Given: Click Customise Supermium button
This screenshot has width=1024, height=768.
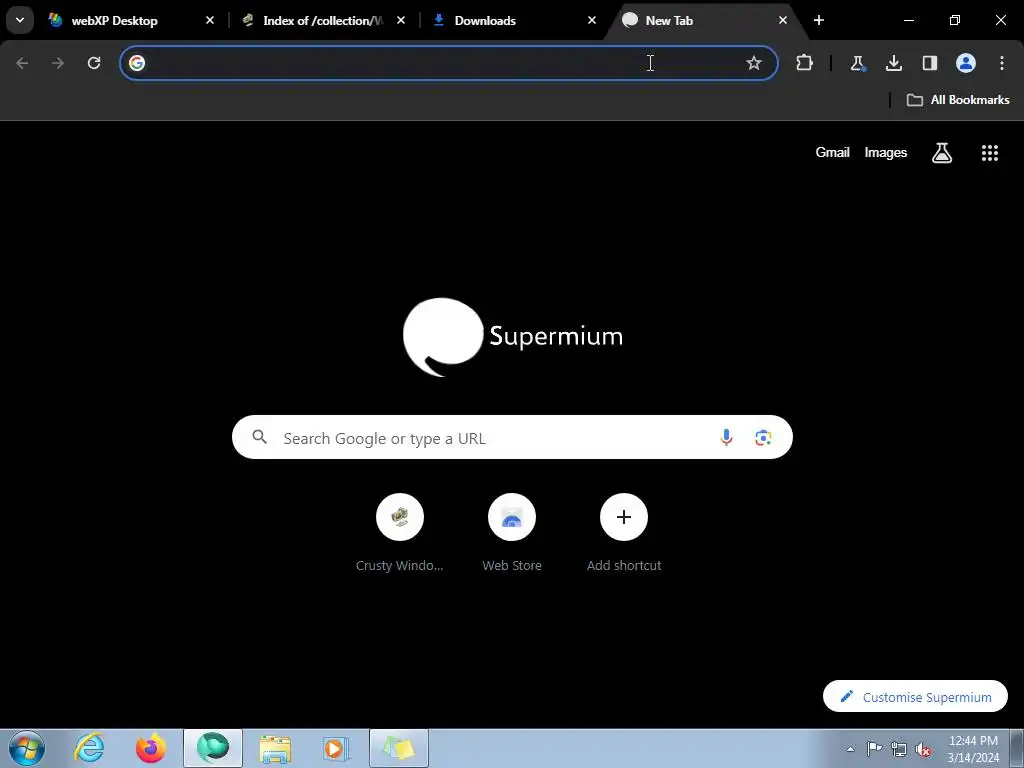Looking at the screenshot, I should [915, 697].
